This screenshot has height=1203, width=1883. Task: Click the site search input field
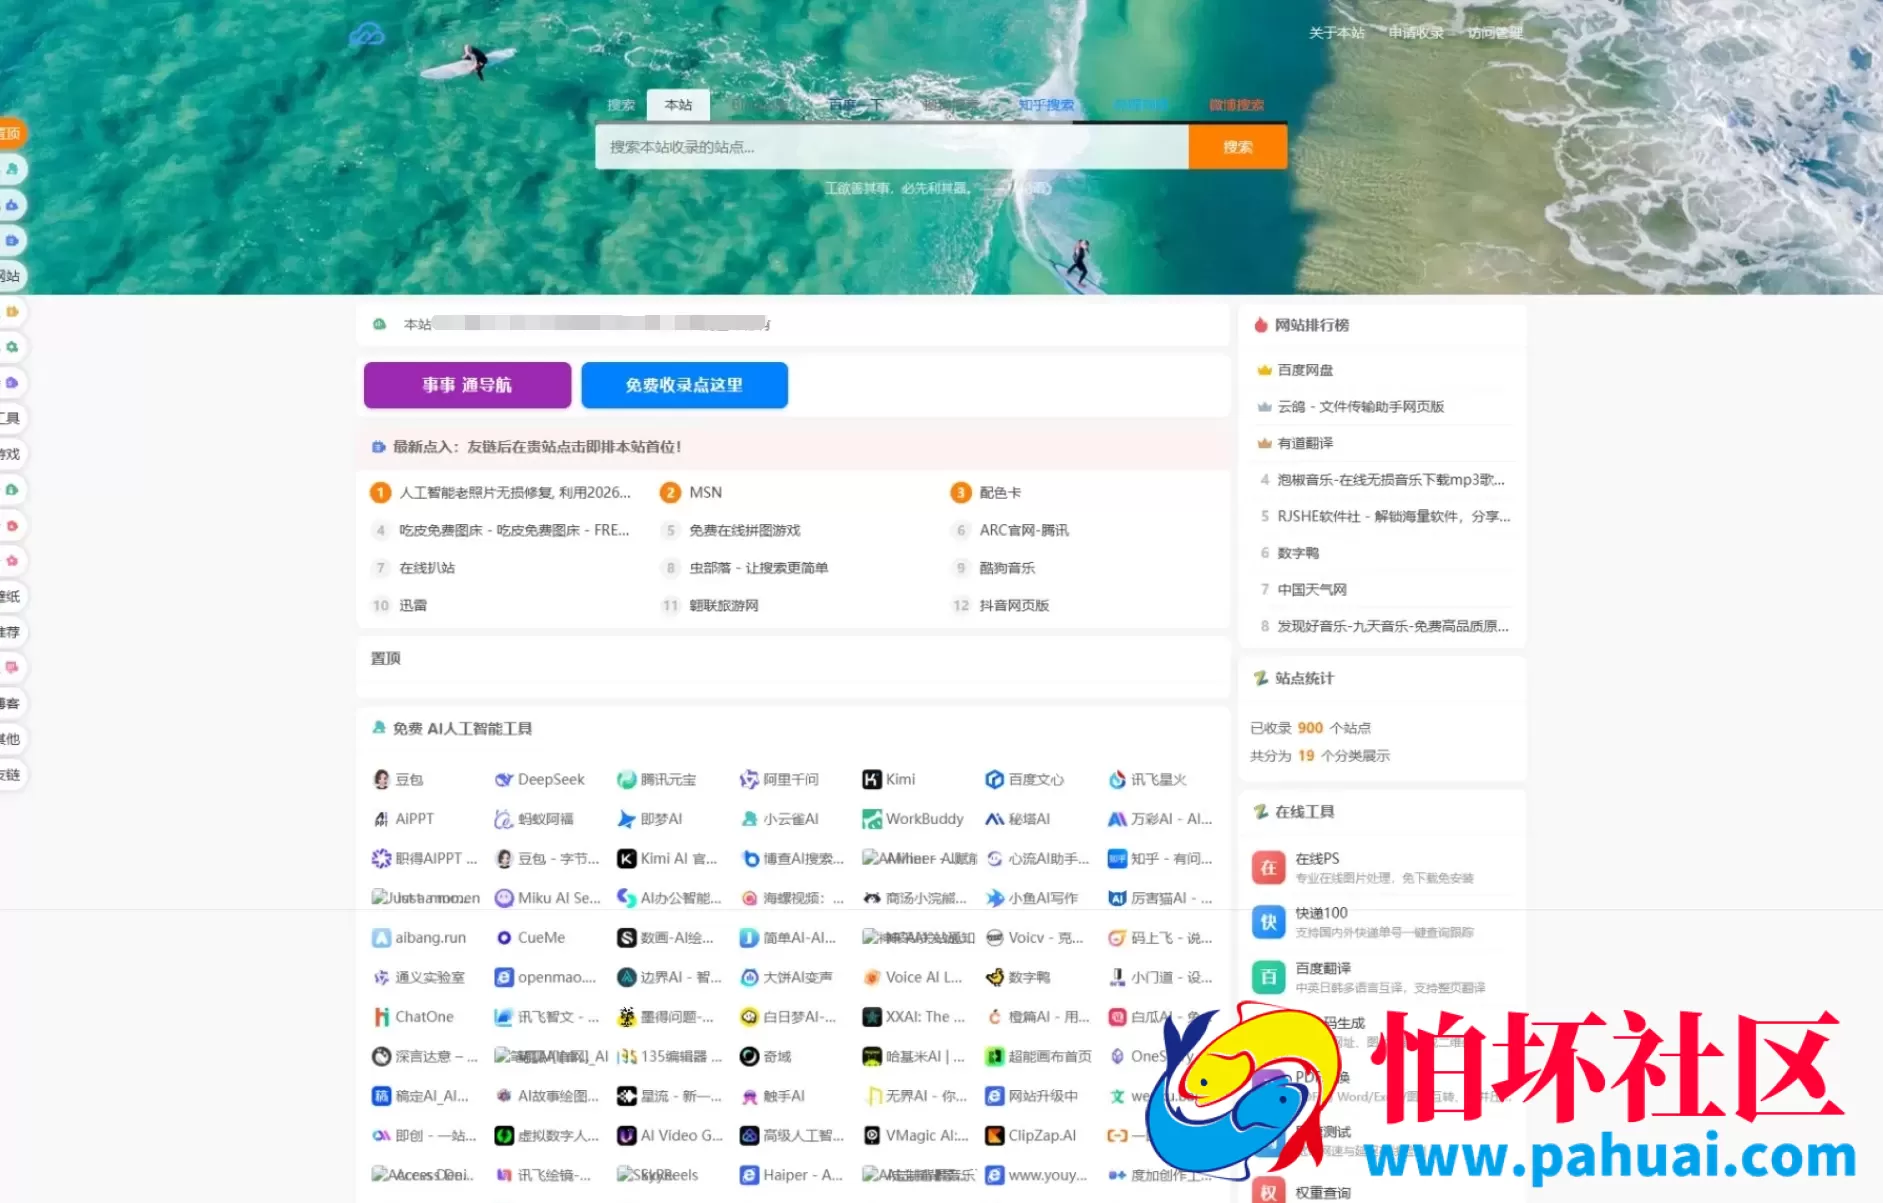pos(892,147)
